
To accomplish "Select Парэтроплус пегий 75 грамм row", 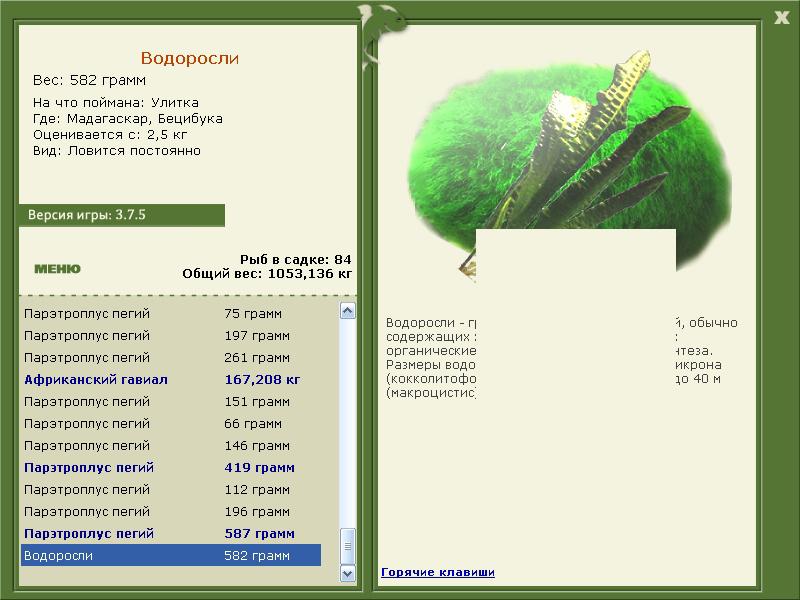I will pyautogui.click(x=171, y=313).
